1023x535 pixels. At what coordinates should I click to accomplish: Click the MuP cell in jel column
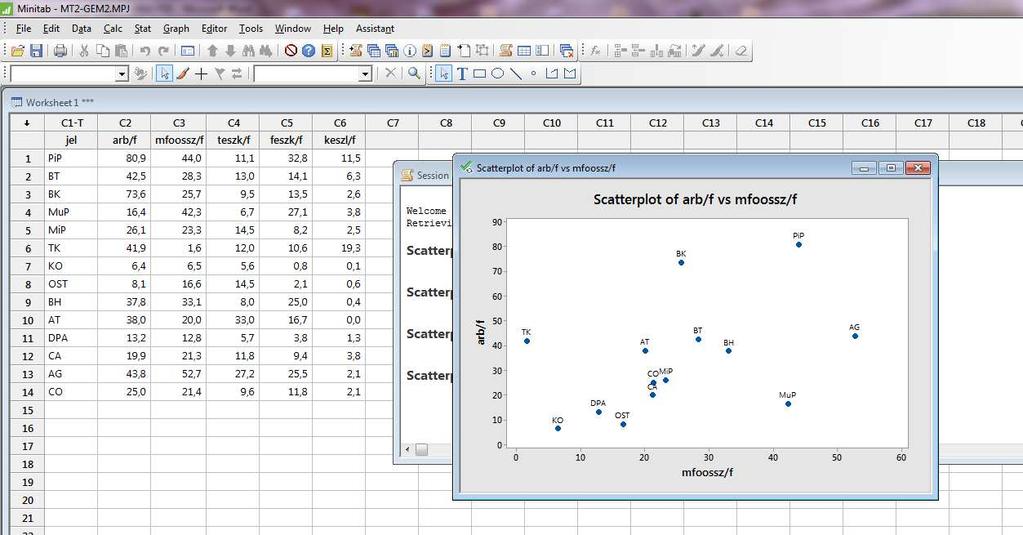point(71,212)
